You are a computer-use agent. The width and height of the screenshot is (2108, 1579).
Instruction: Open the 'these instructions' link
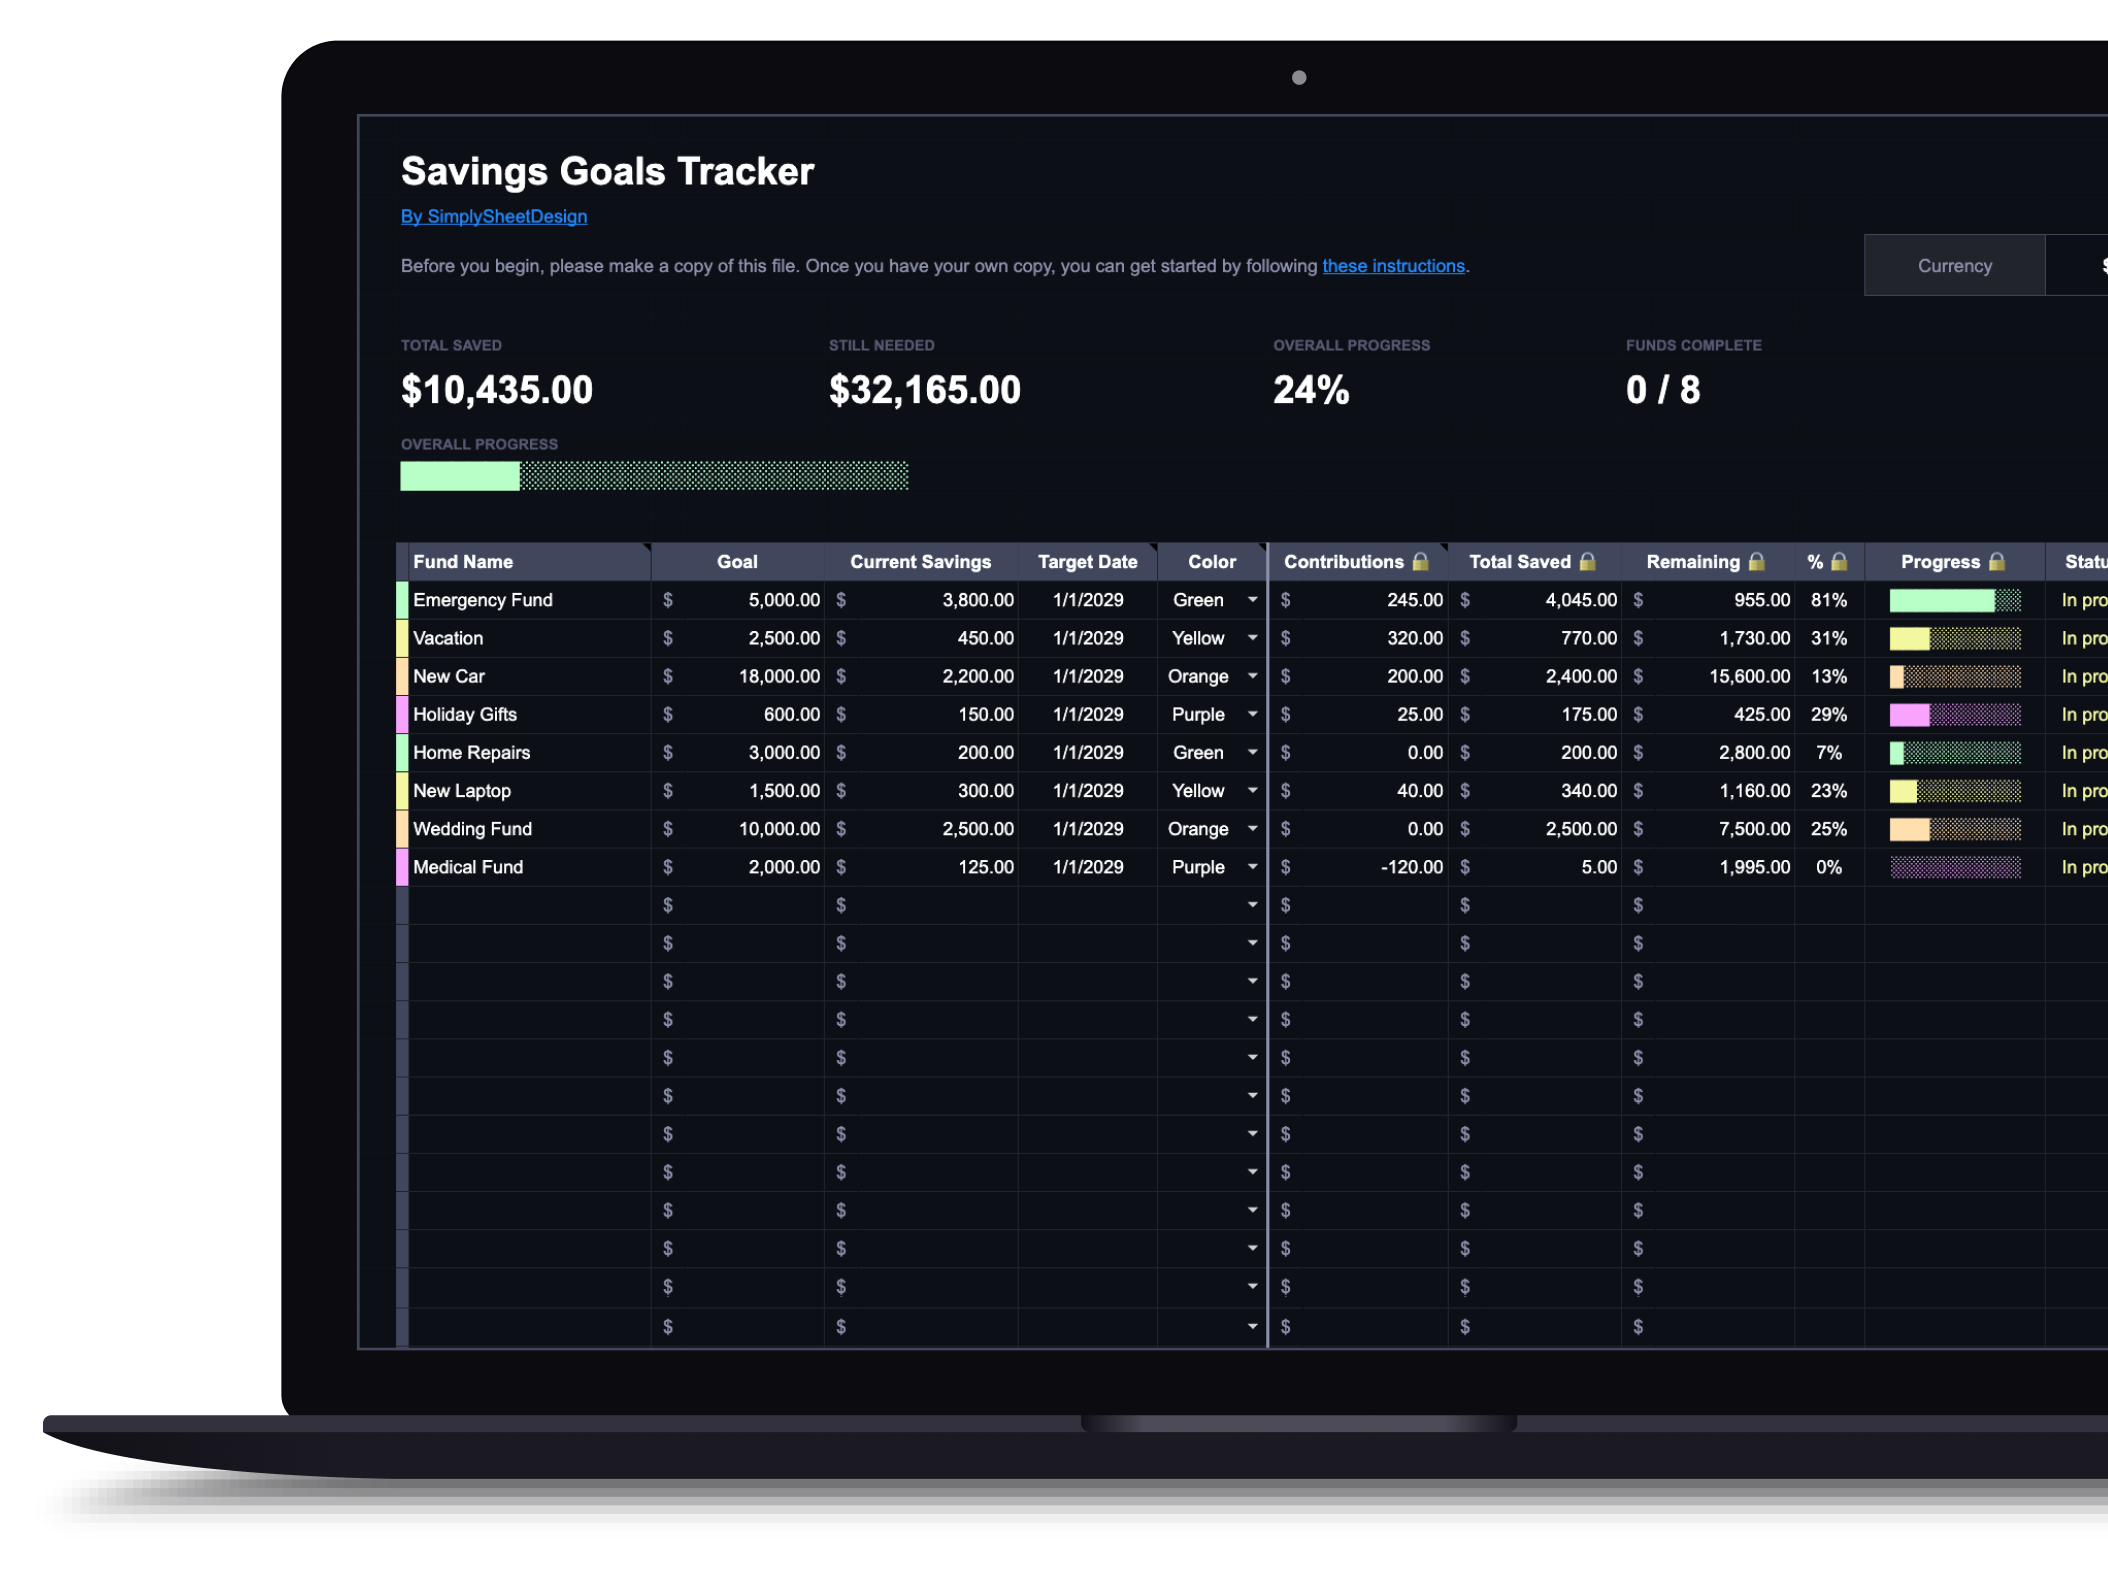pos(1393,266)
